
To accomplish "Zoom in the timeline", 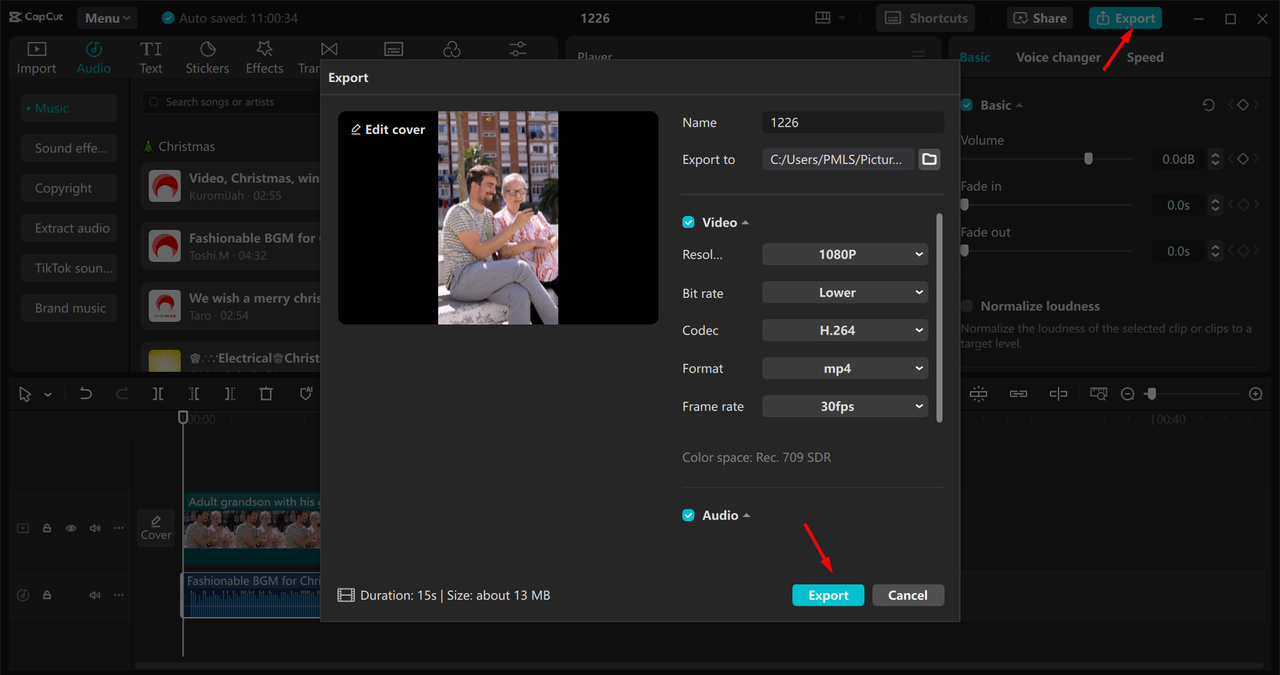I will point(1256,394).
